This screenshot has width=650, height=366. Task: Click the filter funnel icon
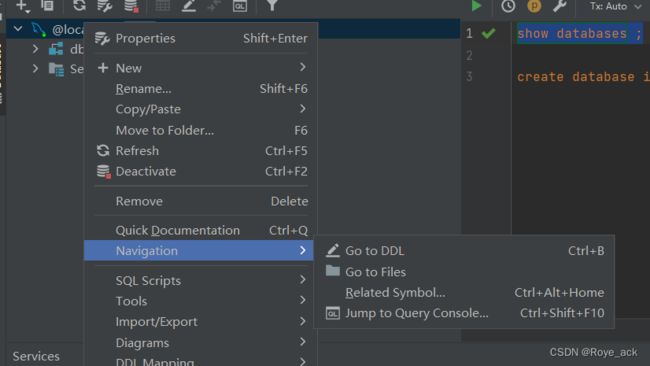pos(272,6)
